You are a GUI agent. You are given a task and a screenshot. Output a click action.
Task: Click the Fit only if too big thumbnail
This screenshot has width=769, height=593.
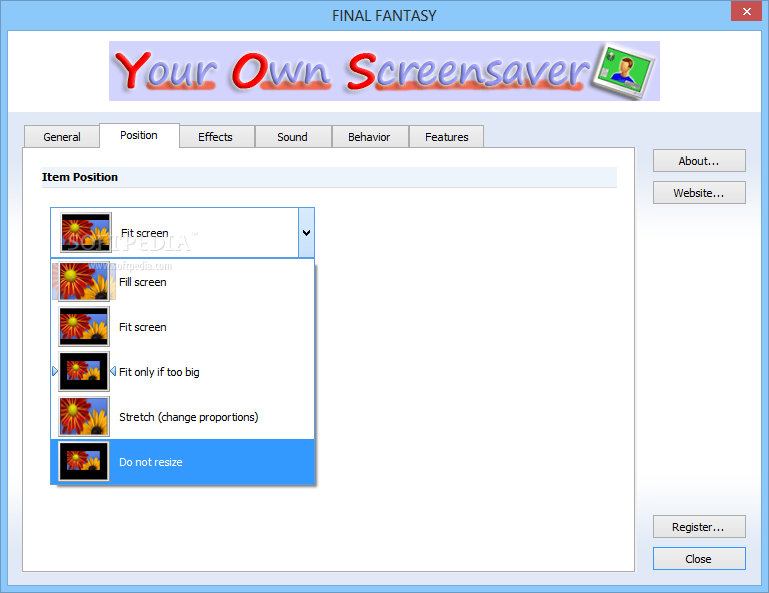pyautogui.click(x=84, y=371)
